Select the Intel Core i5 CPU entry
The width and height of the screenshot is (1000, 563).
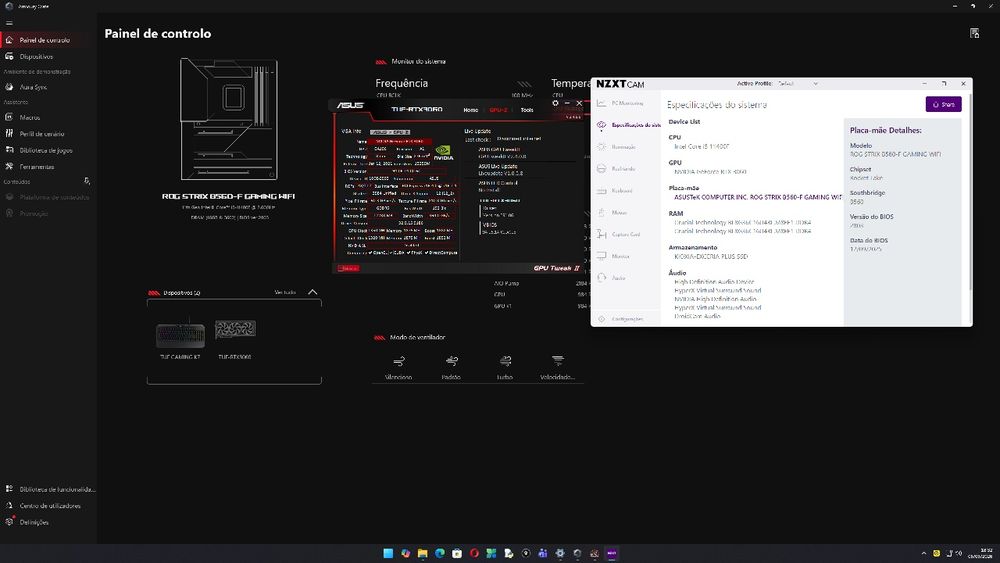[702, 147]
